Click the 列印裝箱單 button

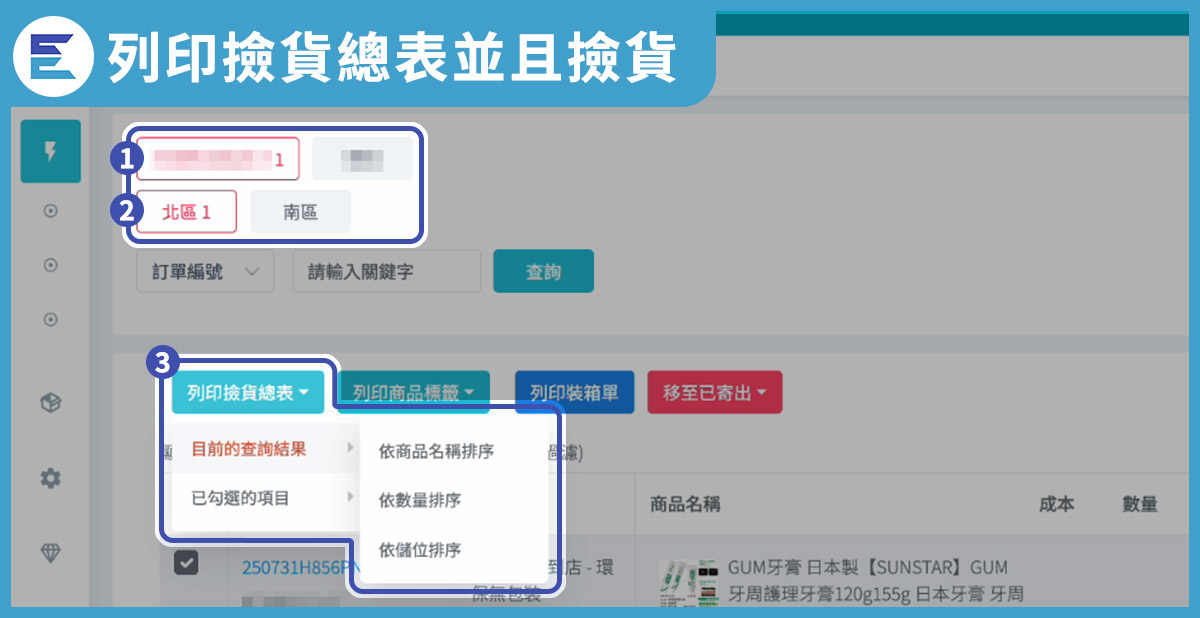tap(574, 393)
